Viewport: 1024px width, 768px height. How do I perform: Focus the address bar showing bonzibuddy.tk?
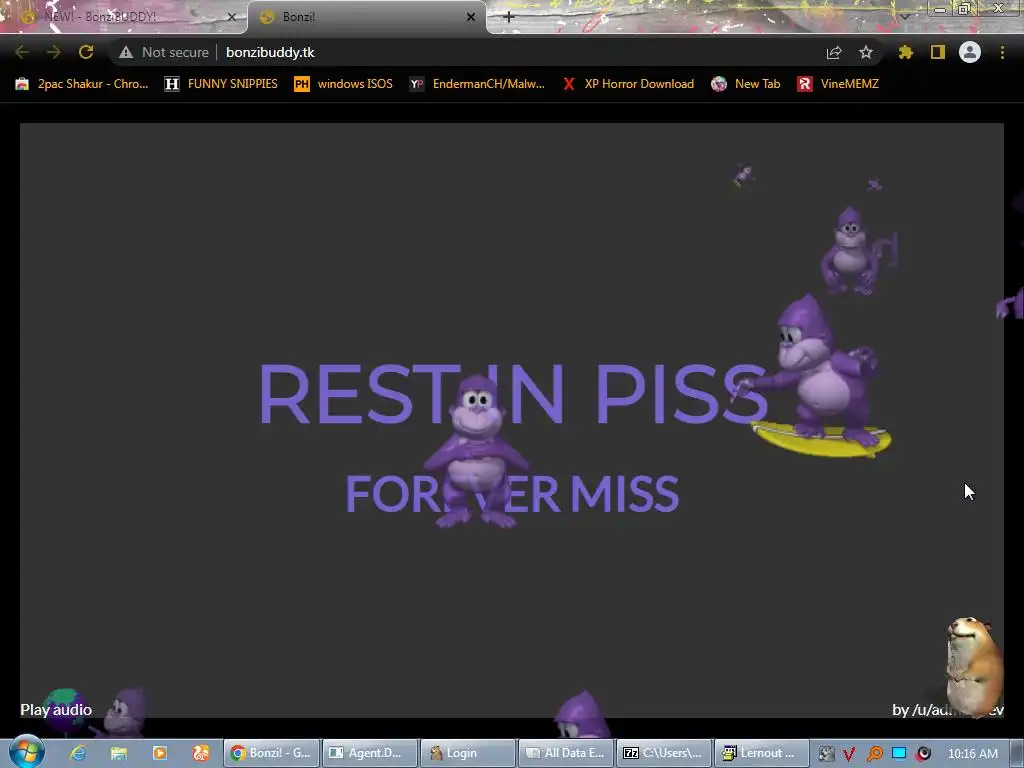(496, 52)
